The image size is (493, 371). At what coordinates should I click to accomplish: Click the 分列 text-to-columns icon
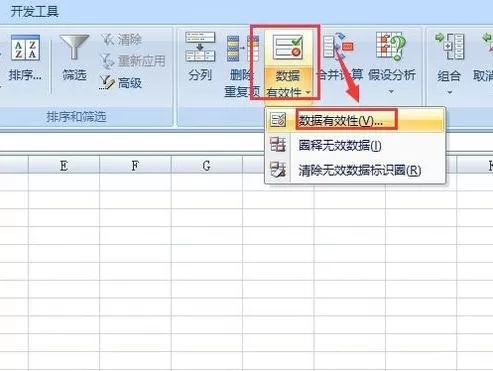tap(200, 47)
